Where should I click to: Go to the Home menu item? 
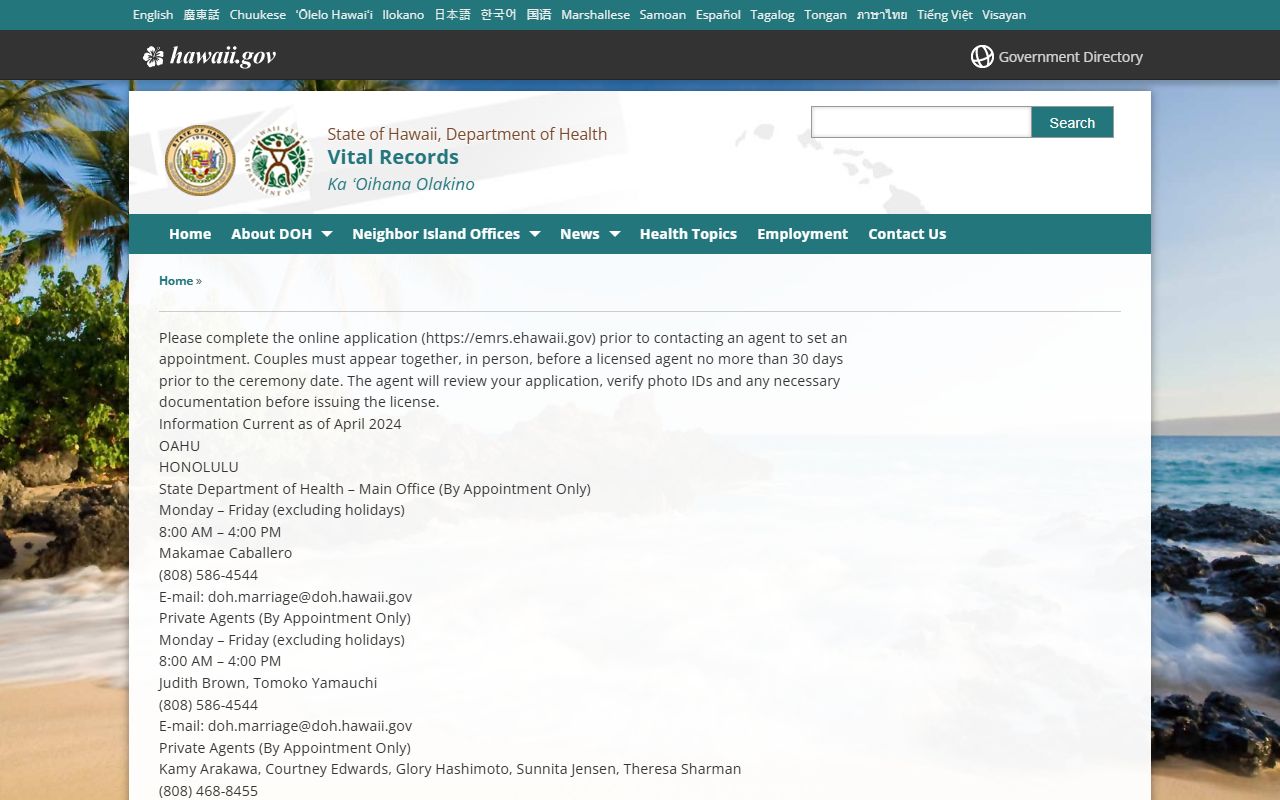pos(190,234)
